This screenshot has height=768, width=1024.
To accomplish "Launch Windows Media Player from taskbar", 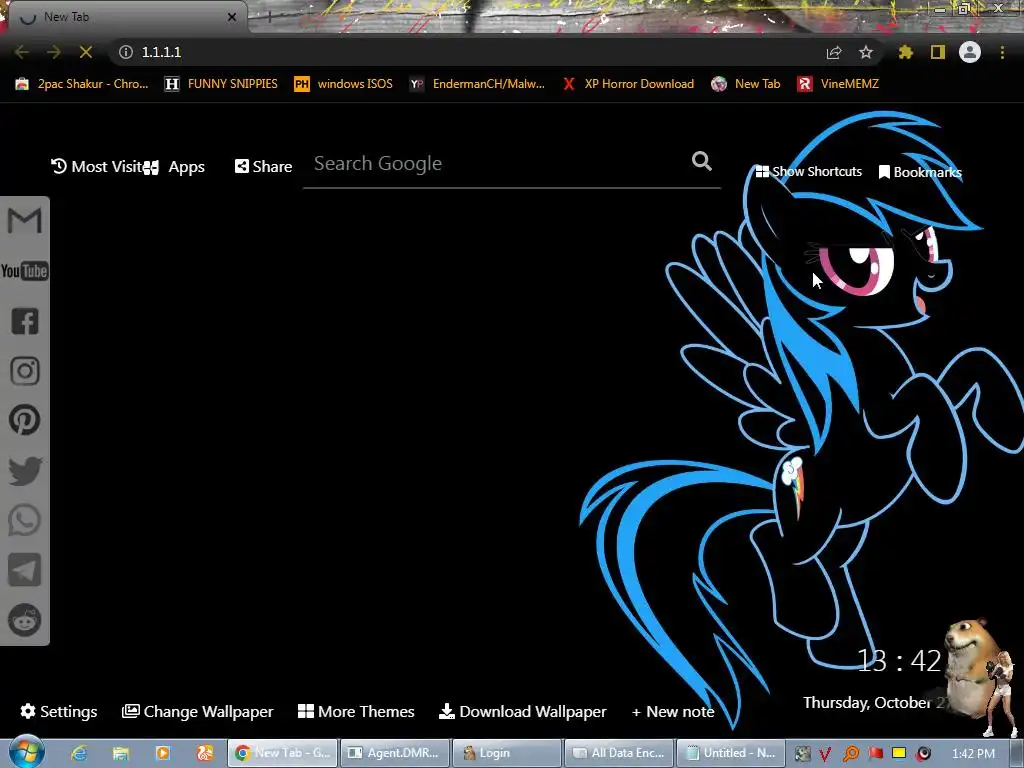I will click(x=163, y=753).
